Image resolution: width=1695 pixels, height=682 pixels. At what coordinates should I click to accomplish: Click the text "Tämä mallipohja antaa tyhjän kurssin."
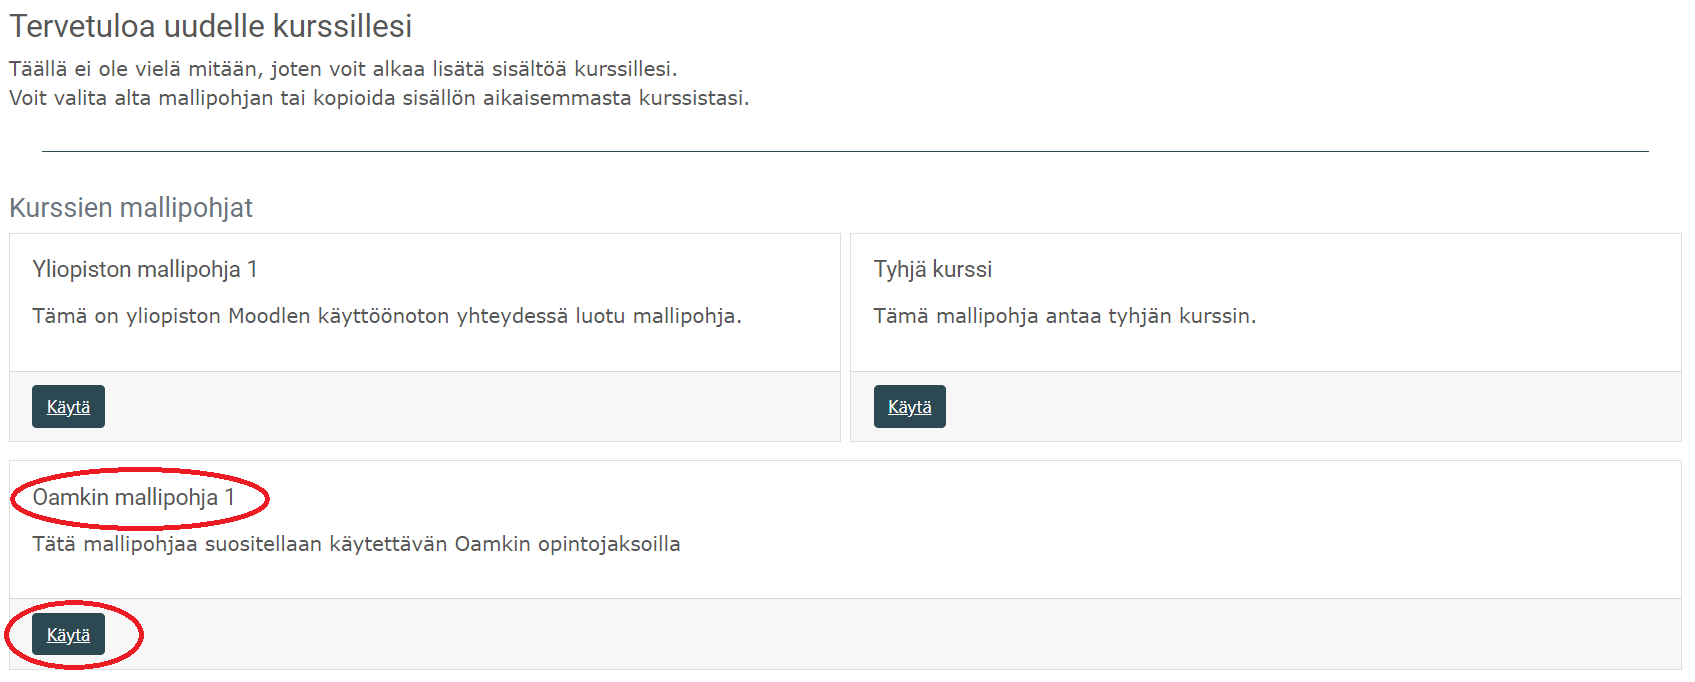[1065, 316]
